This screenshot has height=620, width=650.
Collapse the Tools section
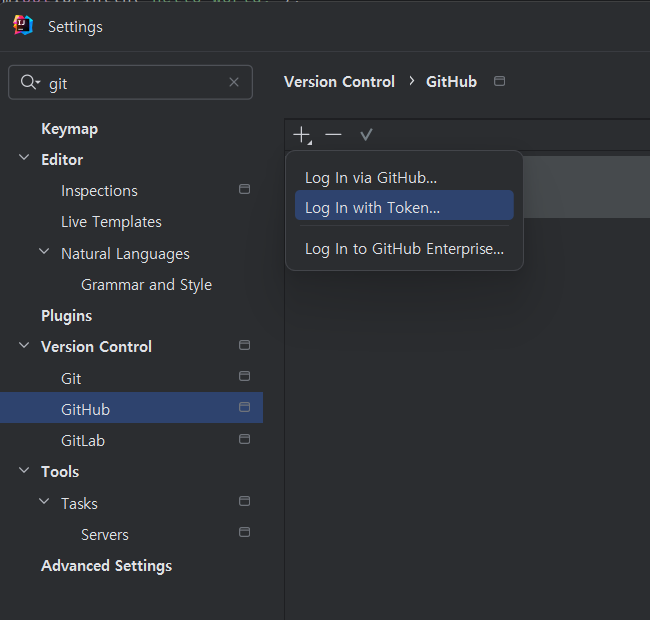24,470
